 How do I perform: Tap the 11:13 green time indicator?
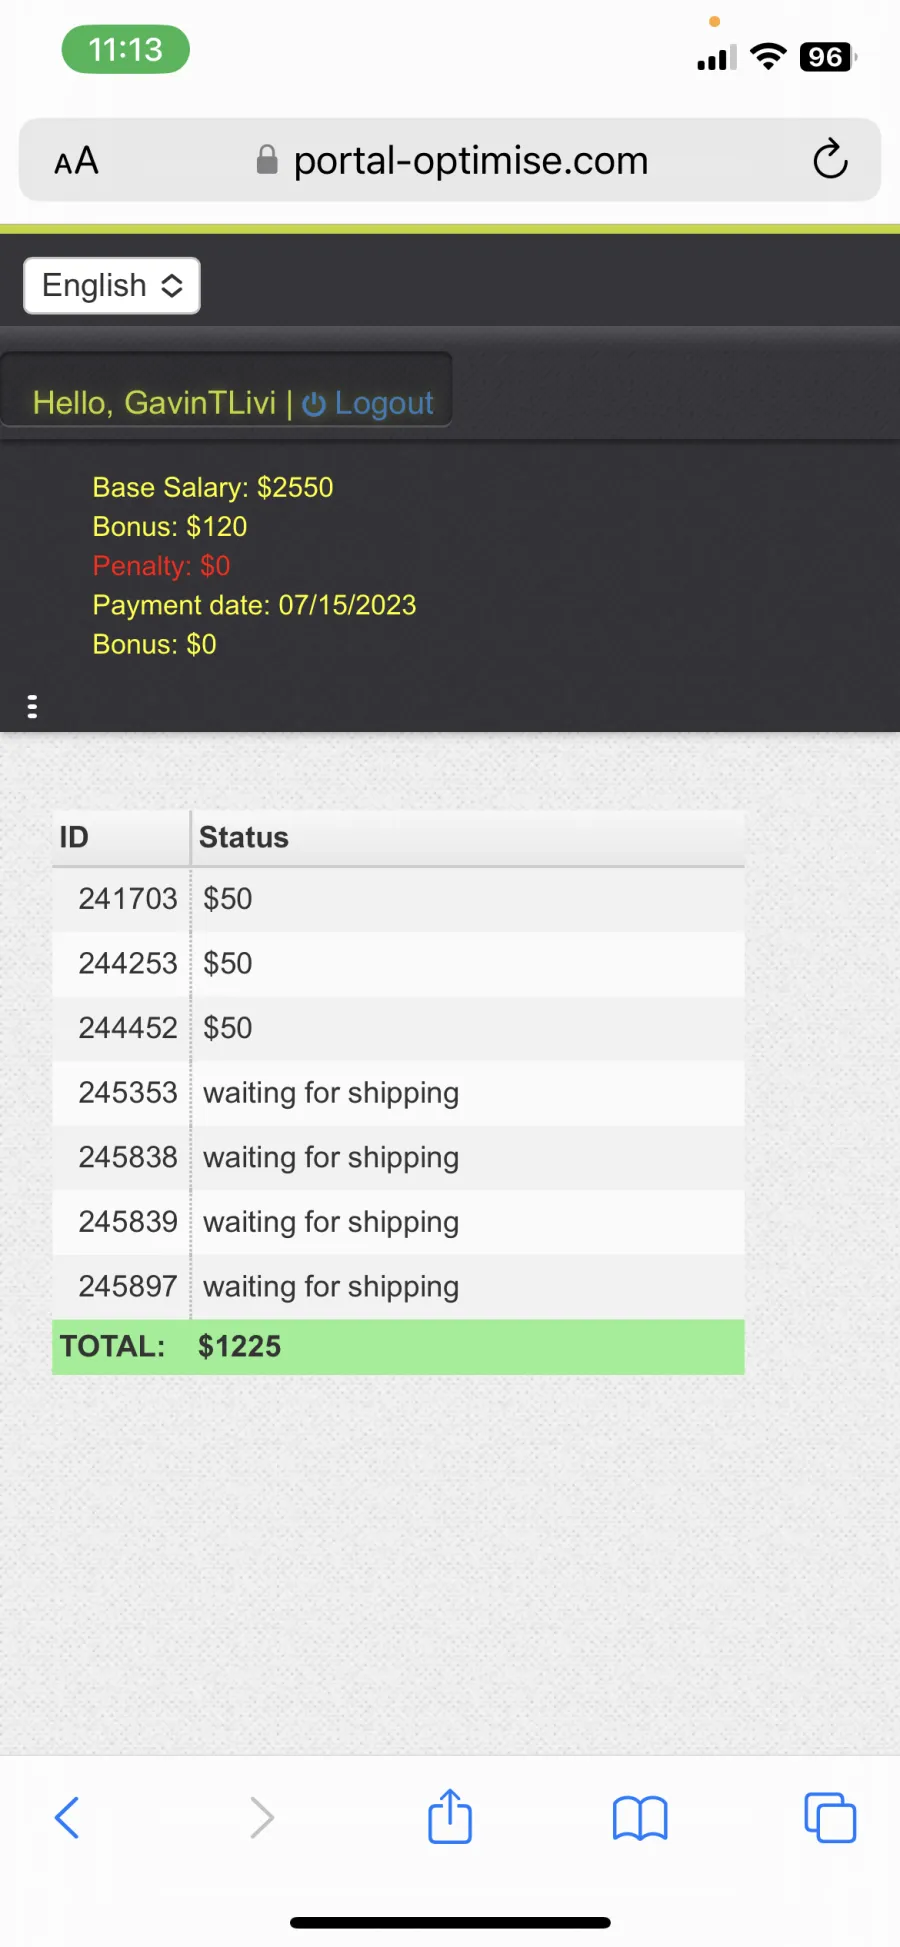[125, 49]
